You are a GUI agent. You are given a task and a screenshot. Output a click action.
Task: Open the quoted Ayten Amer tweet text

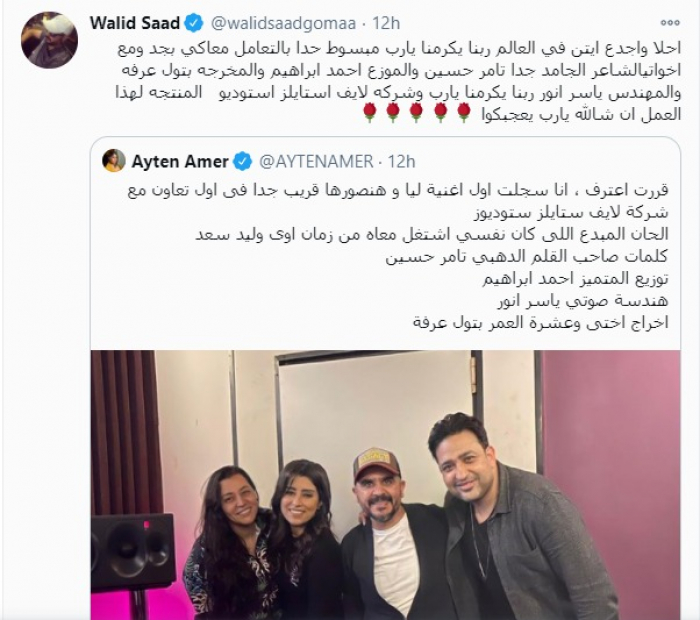pos(399,256)
